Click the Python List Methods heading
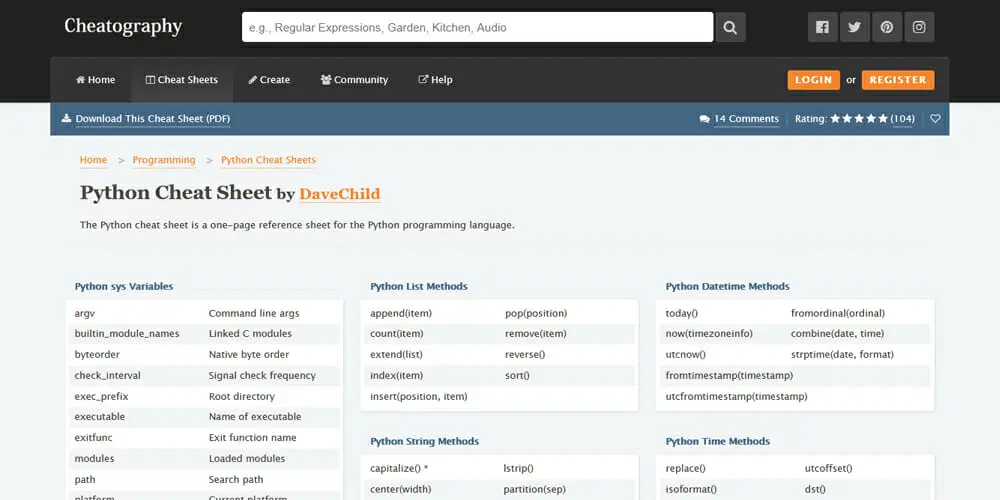1000x500 pixels. [419, 286]
